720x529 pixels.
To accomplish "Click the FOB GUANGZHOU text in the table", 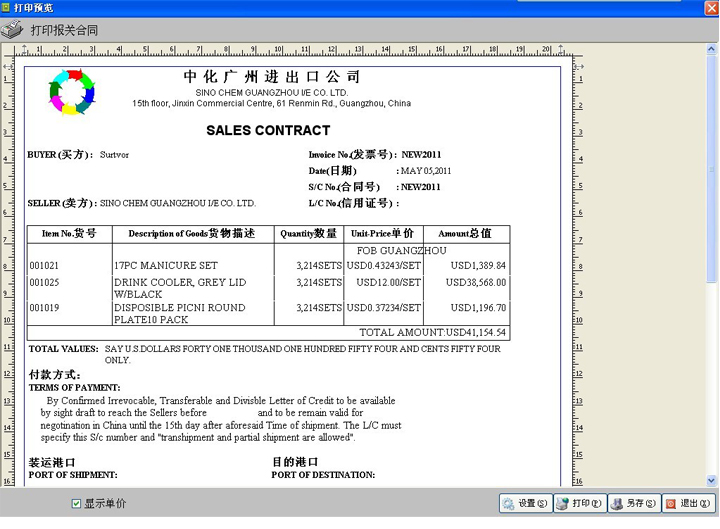I will click(401, 251).
